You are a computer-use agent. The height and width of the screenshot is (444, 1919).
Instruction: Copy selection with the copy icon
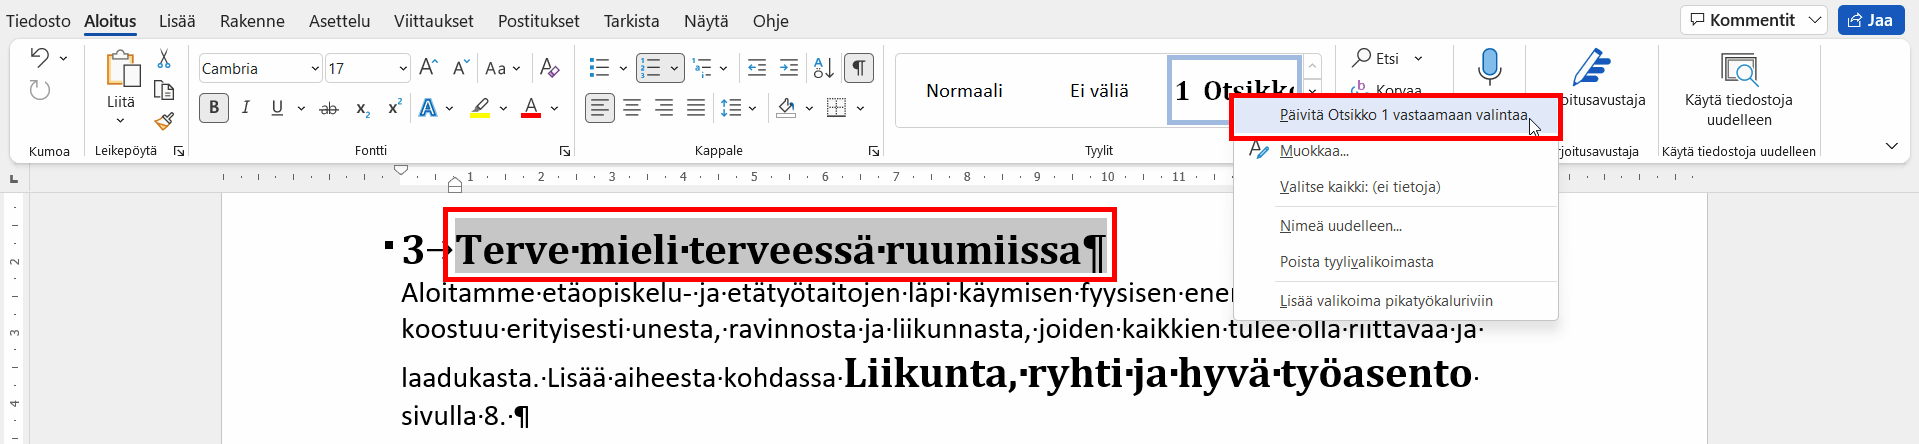[x=164, y=91]
